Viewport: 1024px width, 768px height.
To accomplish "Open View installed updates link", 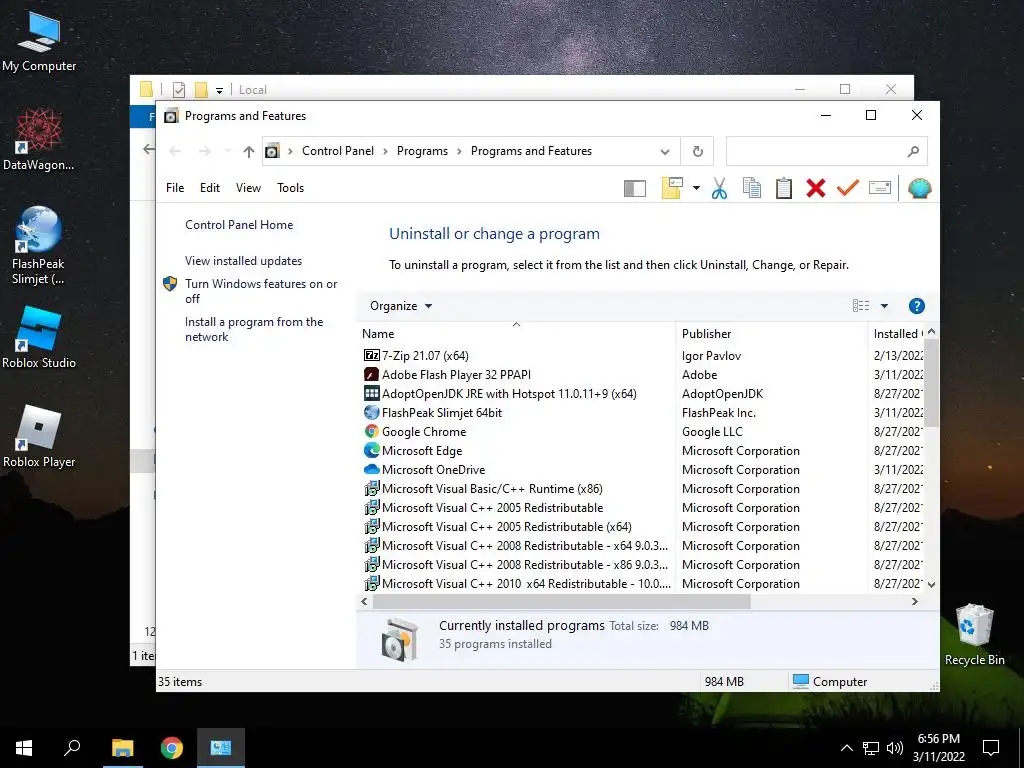I will [244, 261].
